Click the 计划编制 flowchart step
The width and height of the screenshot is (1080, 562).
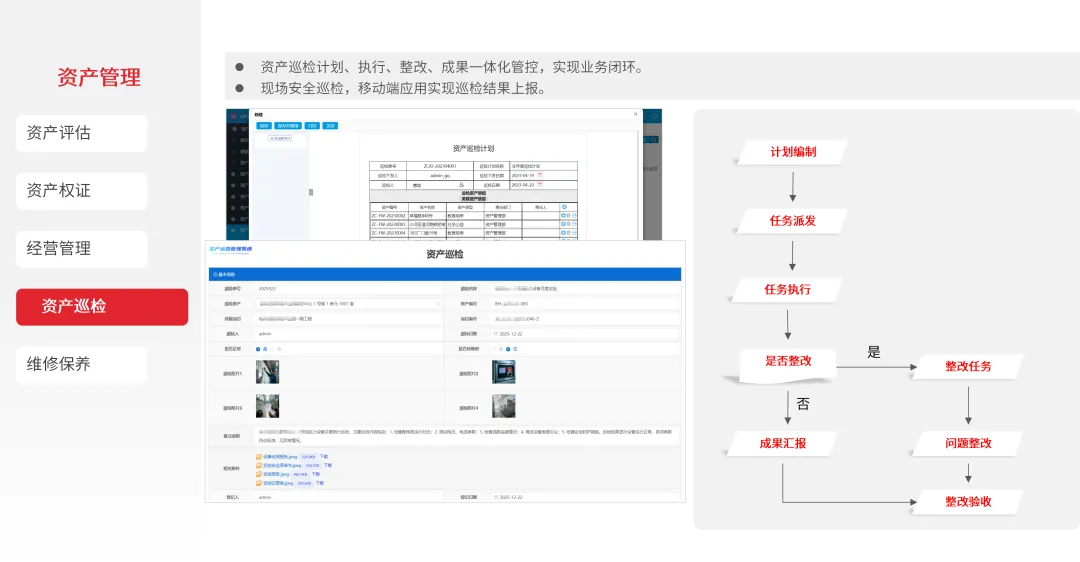coord(793,152)
